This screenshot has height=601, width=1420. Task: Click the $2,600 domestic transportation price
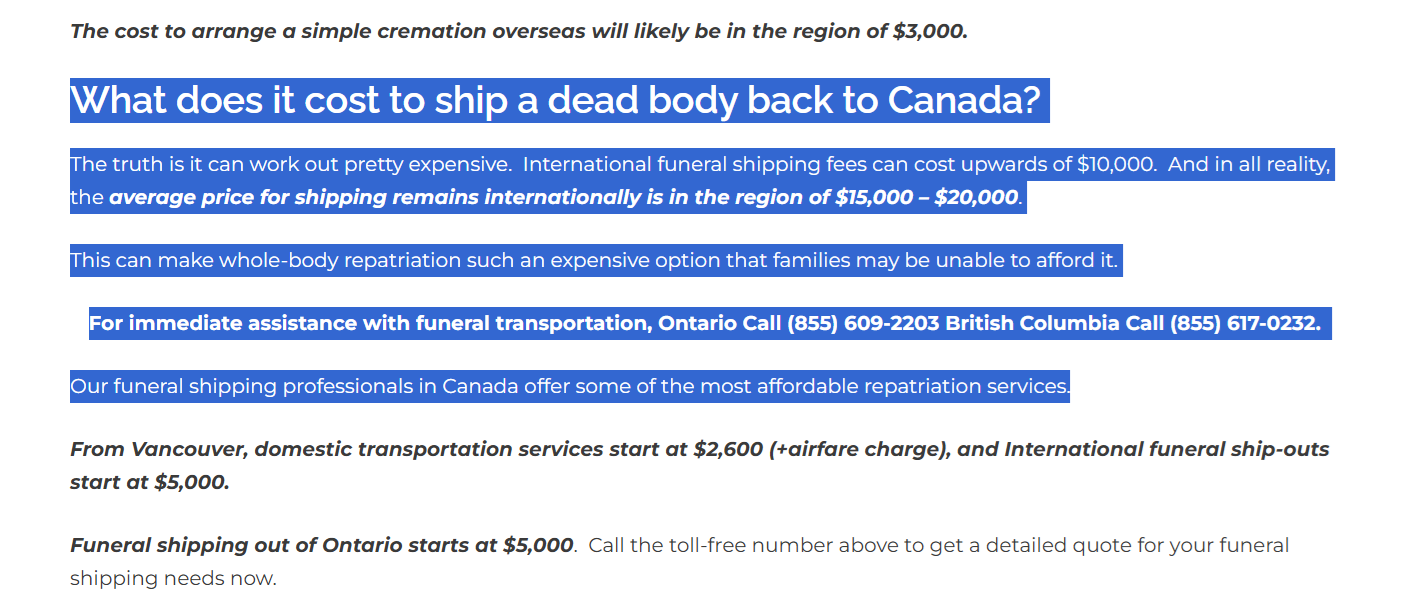tap(728, 449)
